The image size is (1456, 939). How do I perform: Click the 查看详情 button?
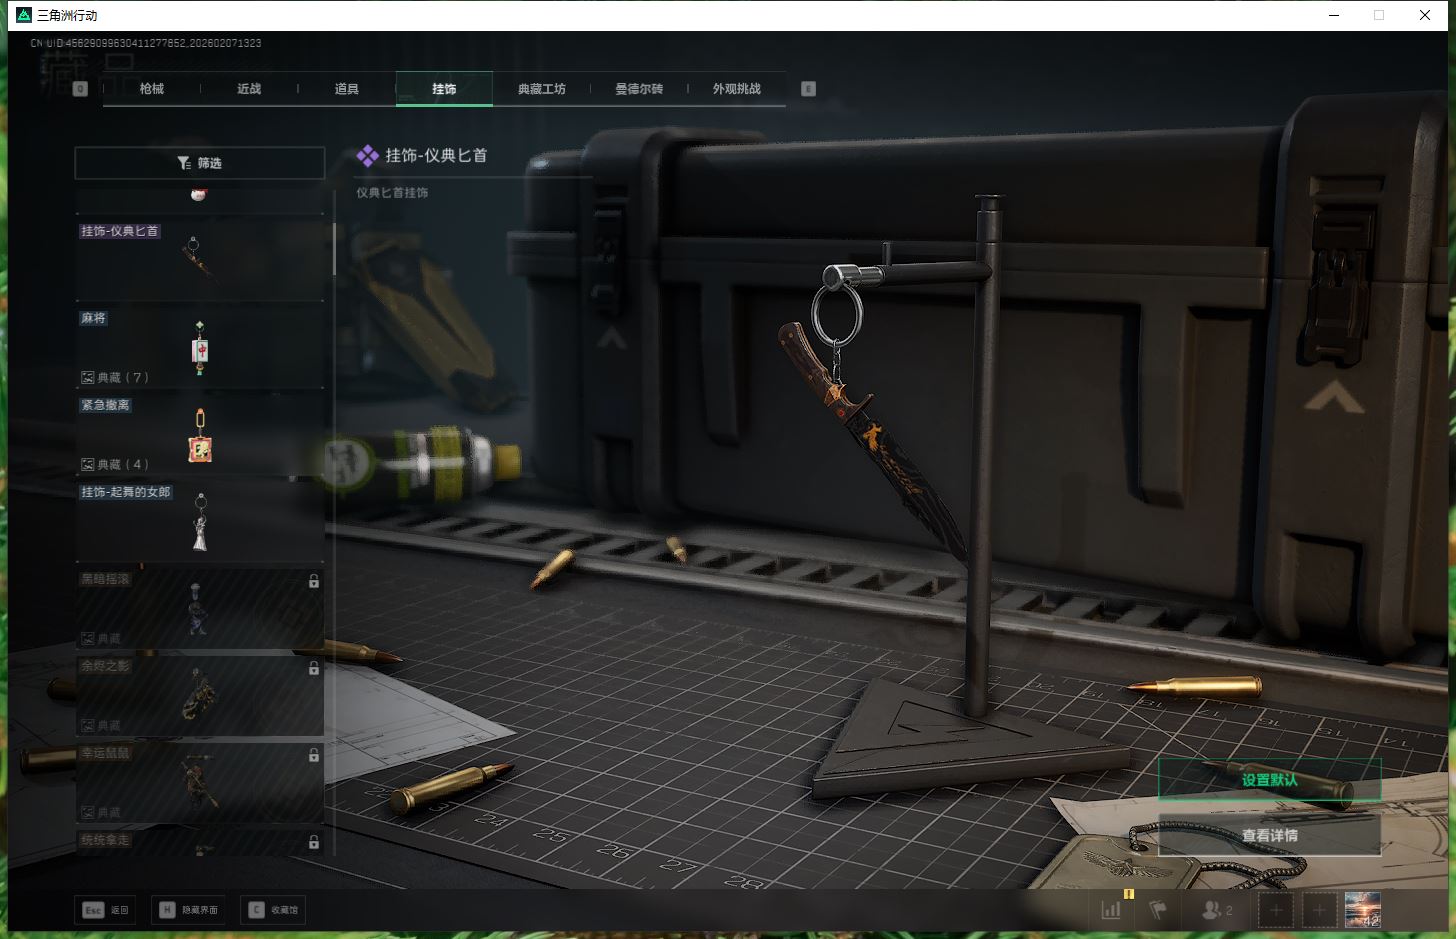[x=1269, y=835]
